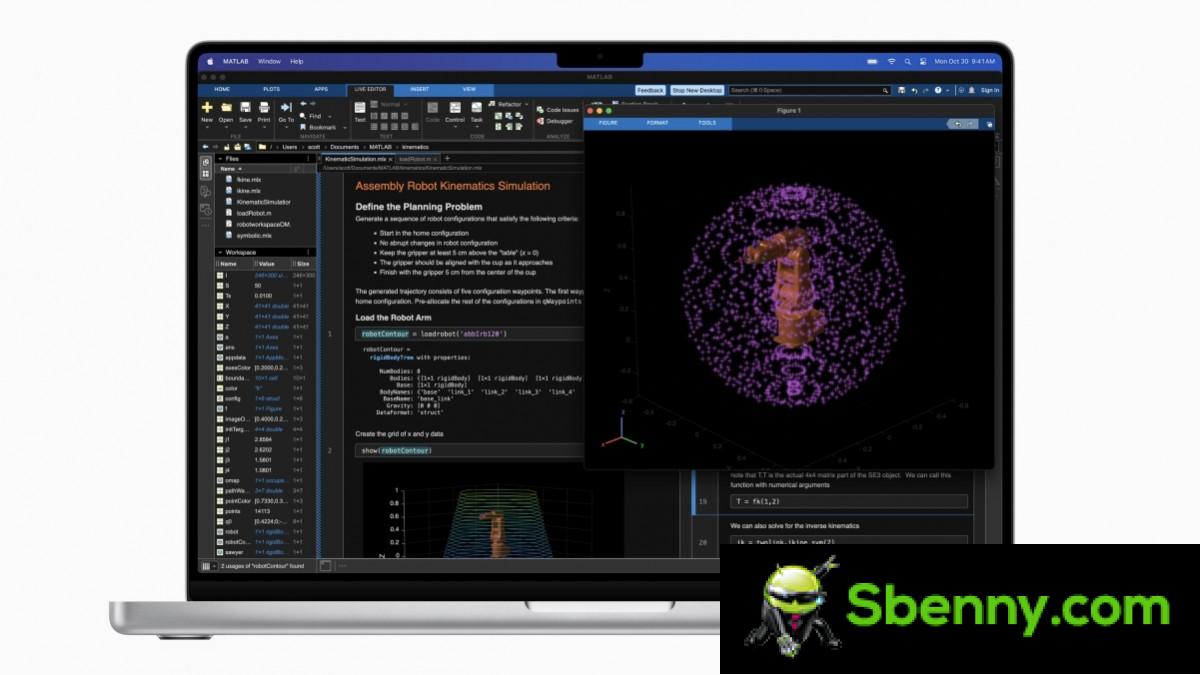The image size is (1200, 675).
Task: Open the Refactor dropdown
Action: [526, 104]
